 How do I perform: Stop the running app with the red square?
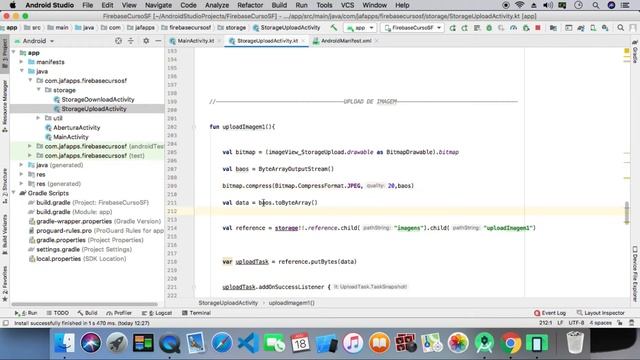tap(538, 28)
